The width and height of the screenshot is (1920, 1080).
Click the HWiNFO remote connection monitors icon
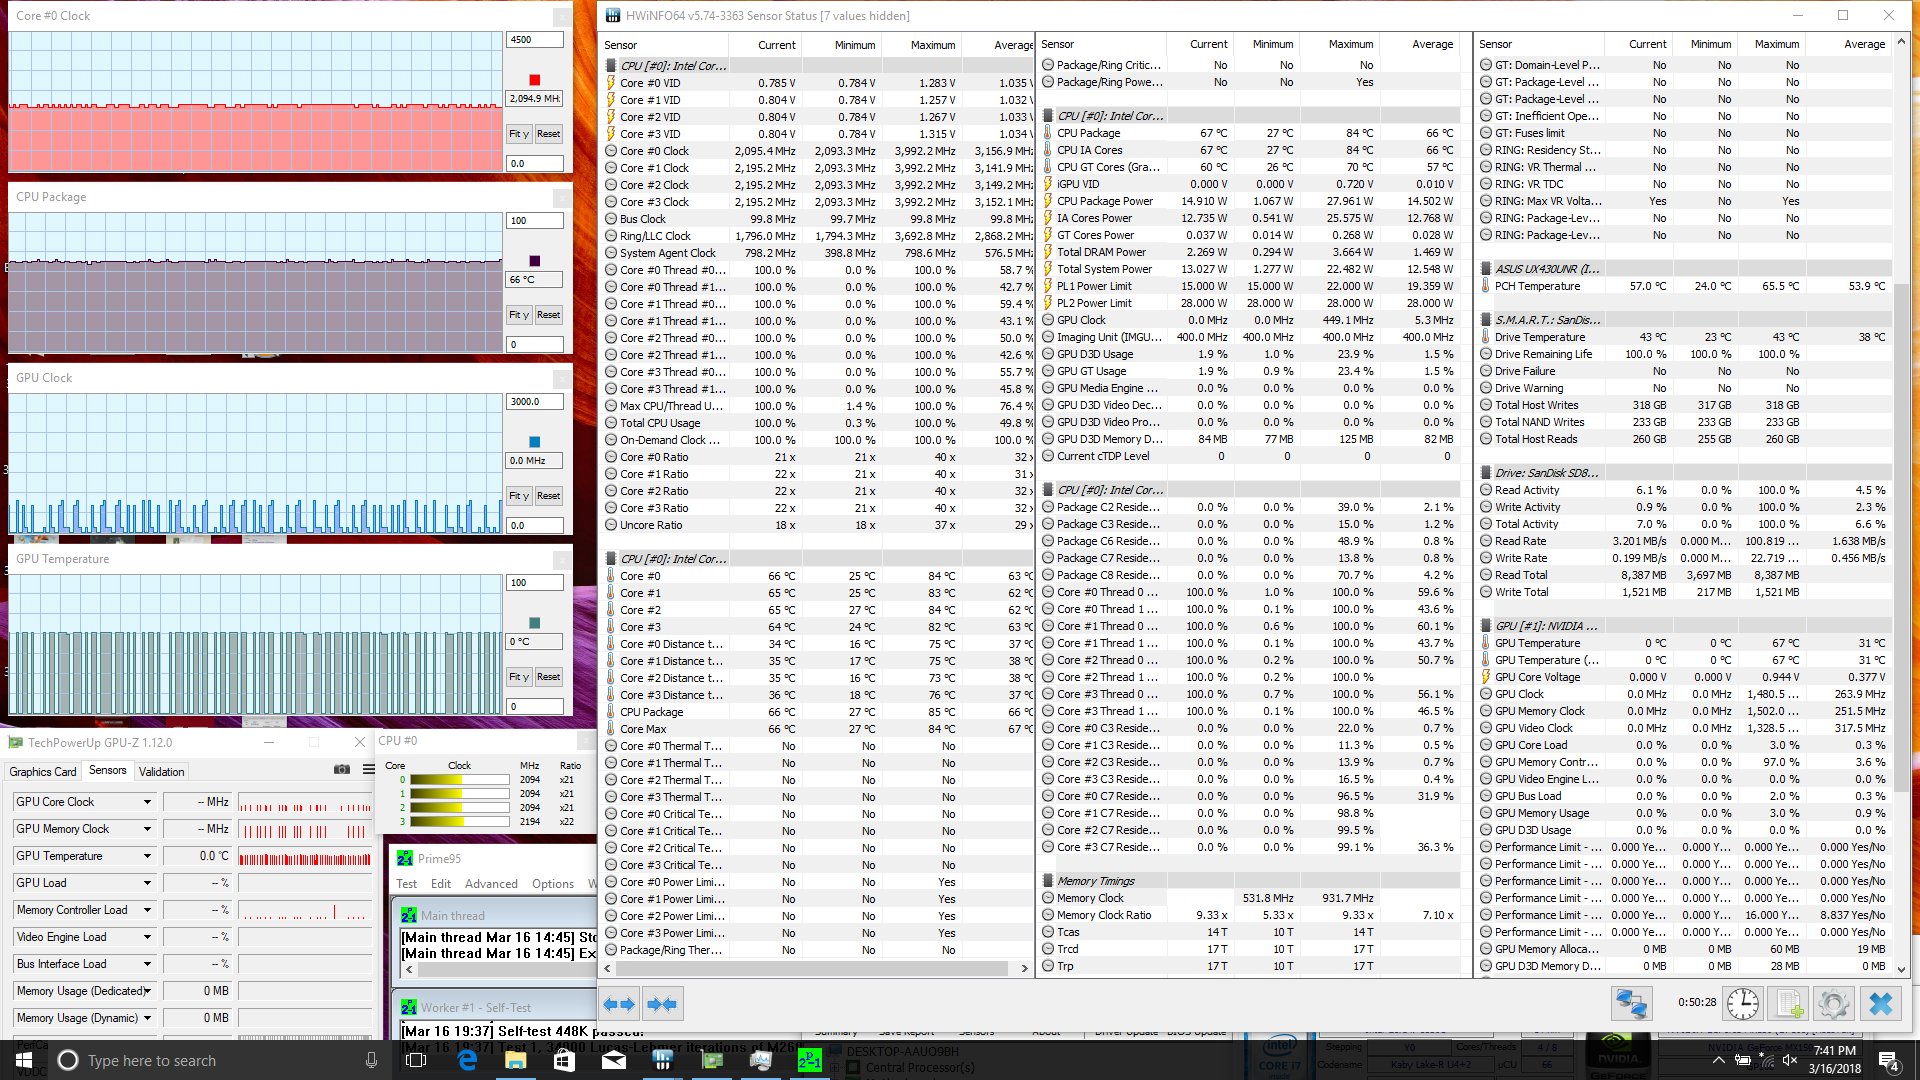(x=1631, y=1003)
